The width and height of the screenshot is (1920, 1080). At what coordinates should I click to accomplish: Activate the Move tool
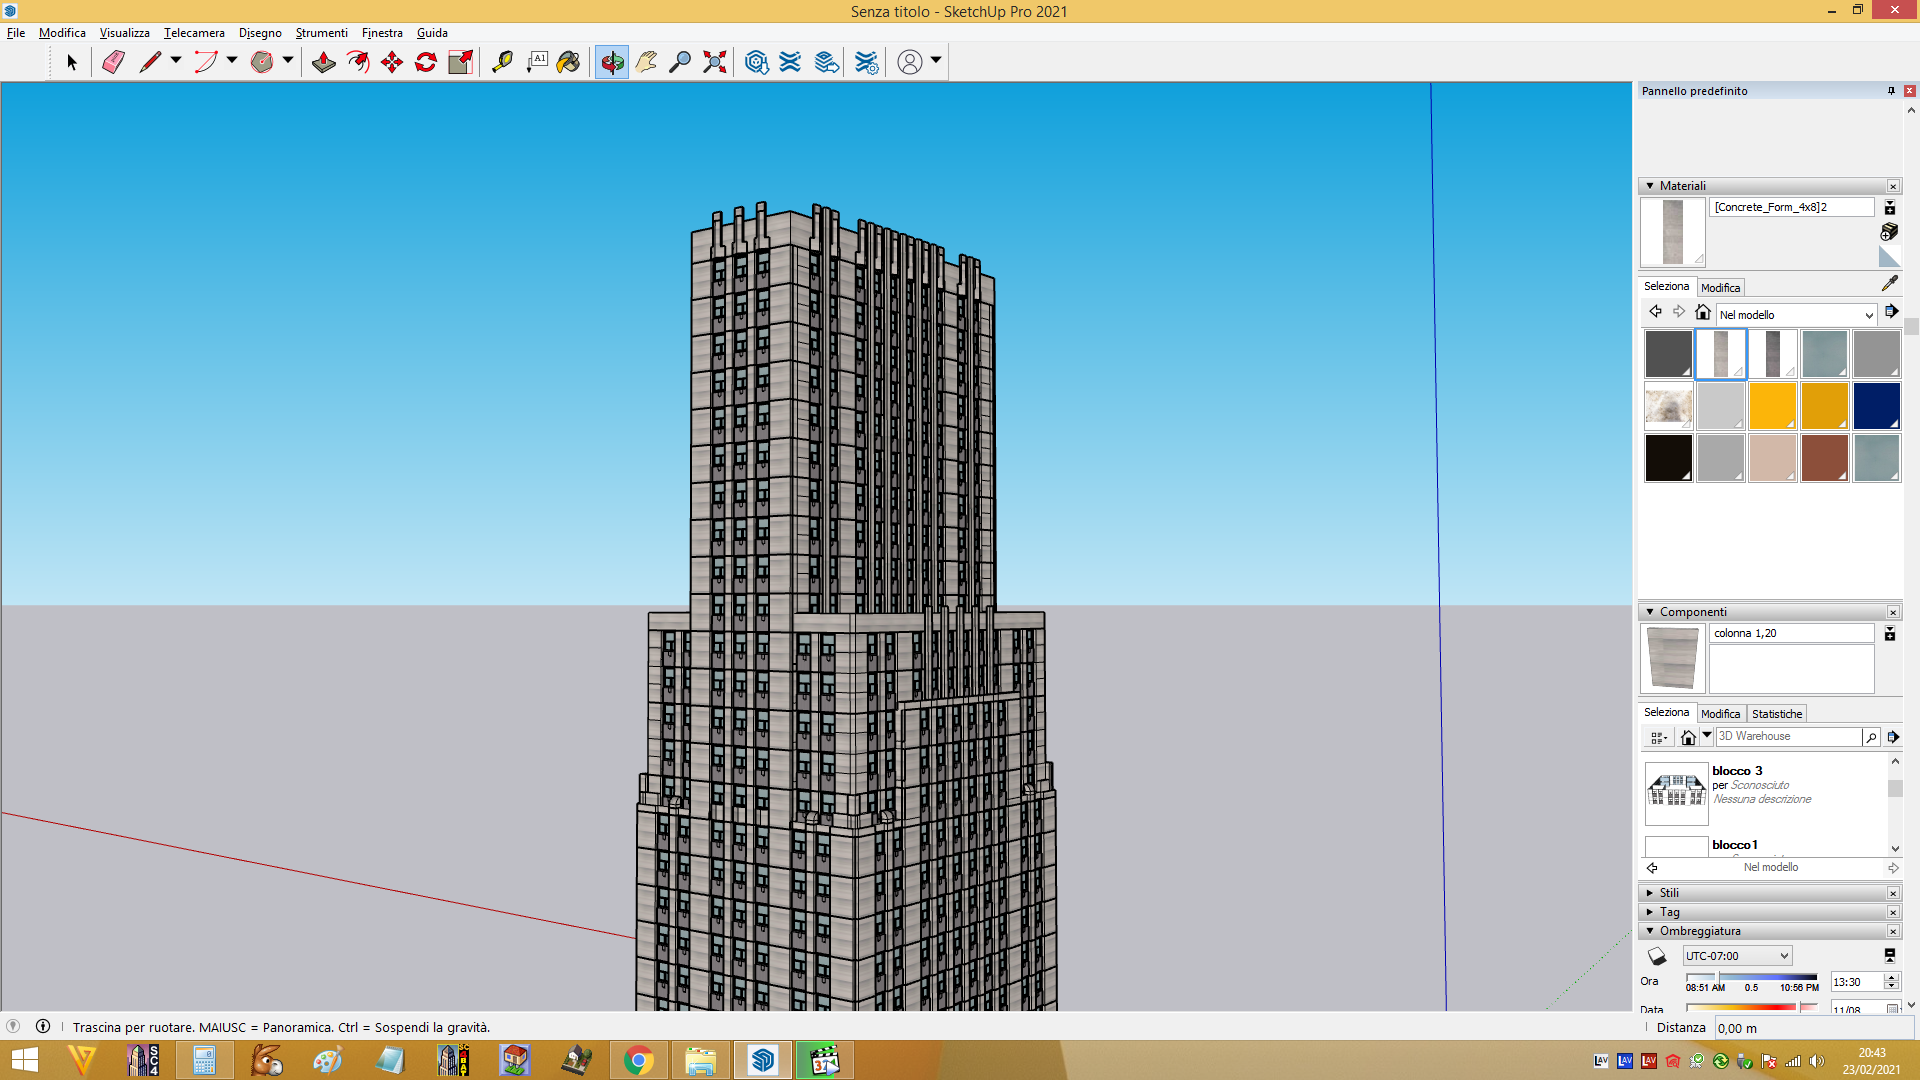tap(392, 62)
